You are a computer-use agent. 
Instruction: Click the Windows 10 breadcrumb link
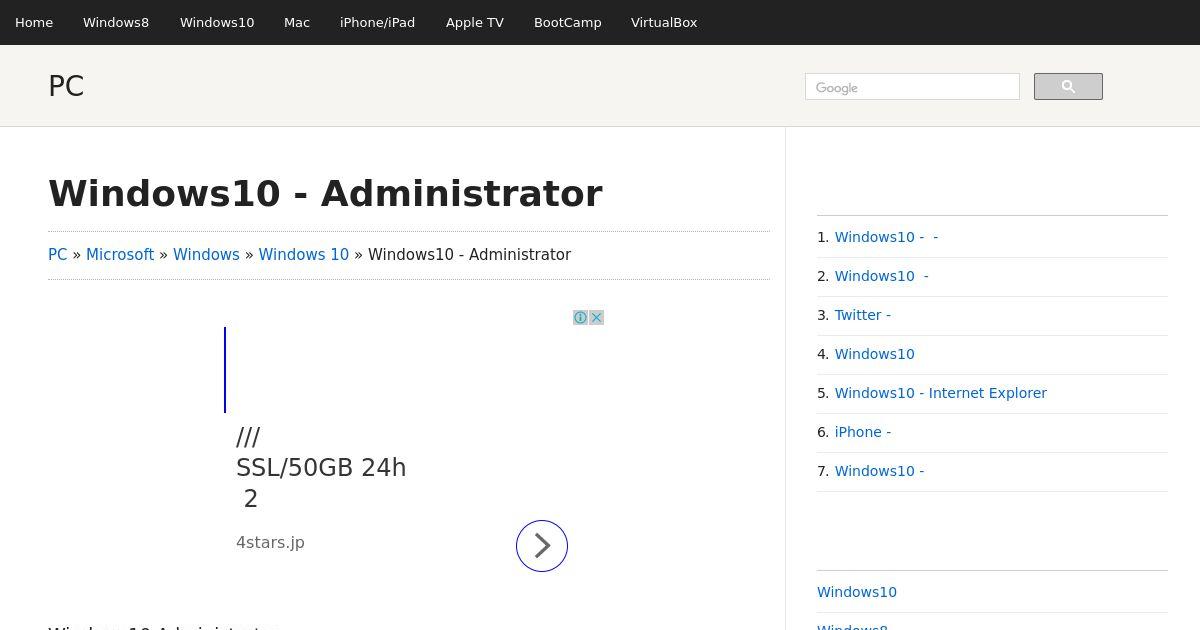[304, 255]
